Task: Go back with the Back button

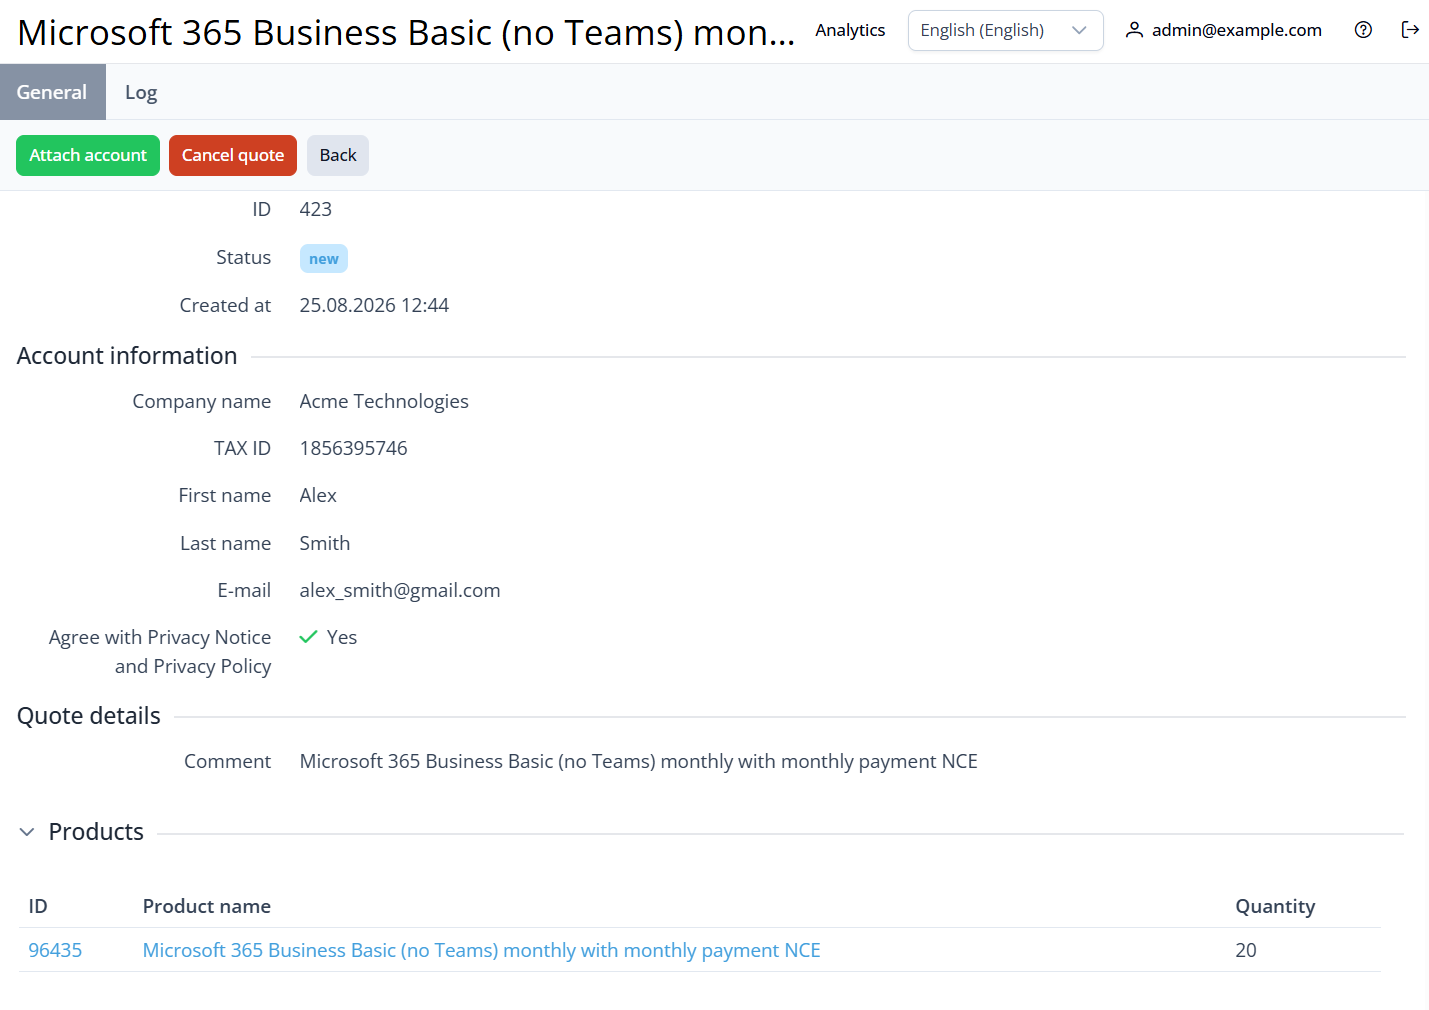Action: tap(338, 155)
